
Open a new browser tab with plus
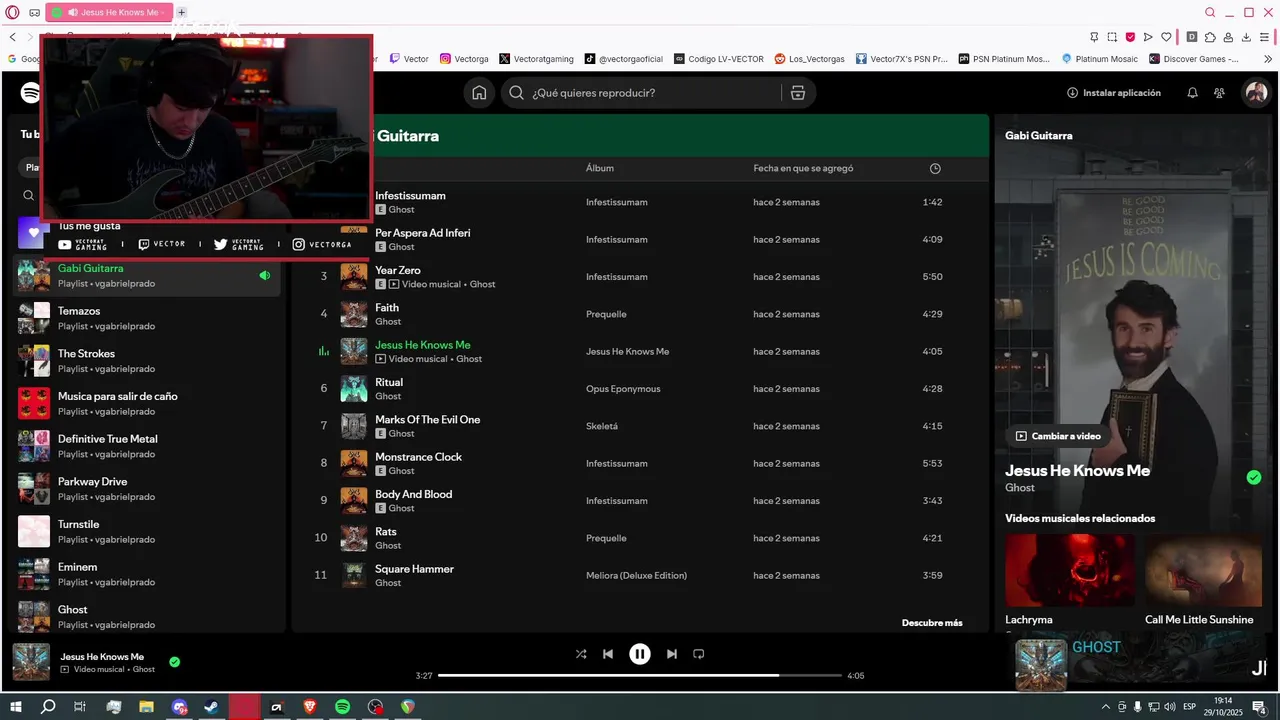pyautogui.click(x=181, y=12)
